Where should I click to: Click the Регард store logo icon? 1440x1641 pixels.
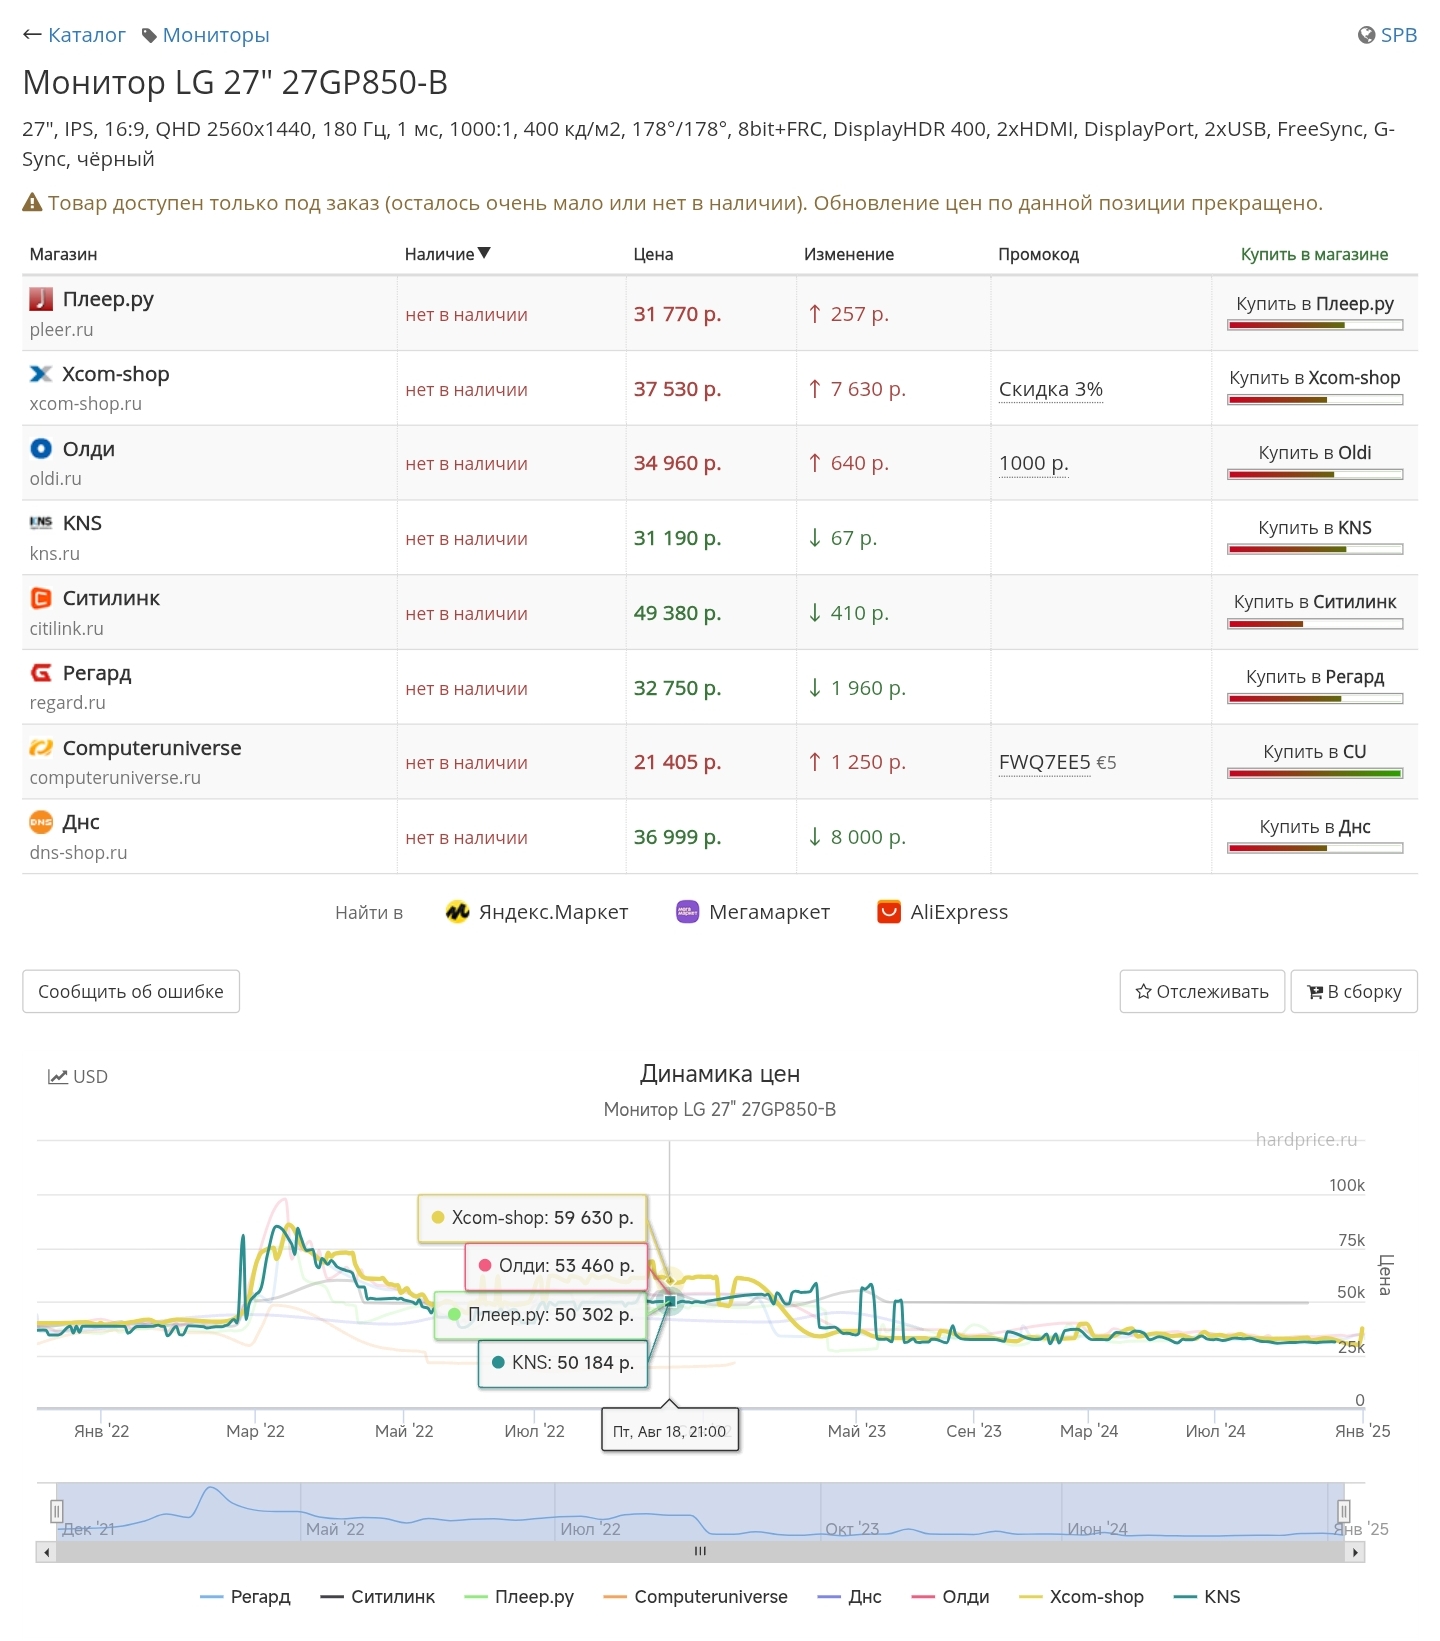pyautogui.click(x=41, y=673)
